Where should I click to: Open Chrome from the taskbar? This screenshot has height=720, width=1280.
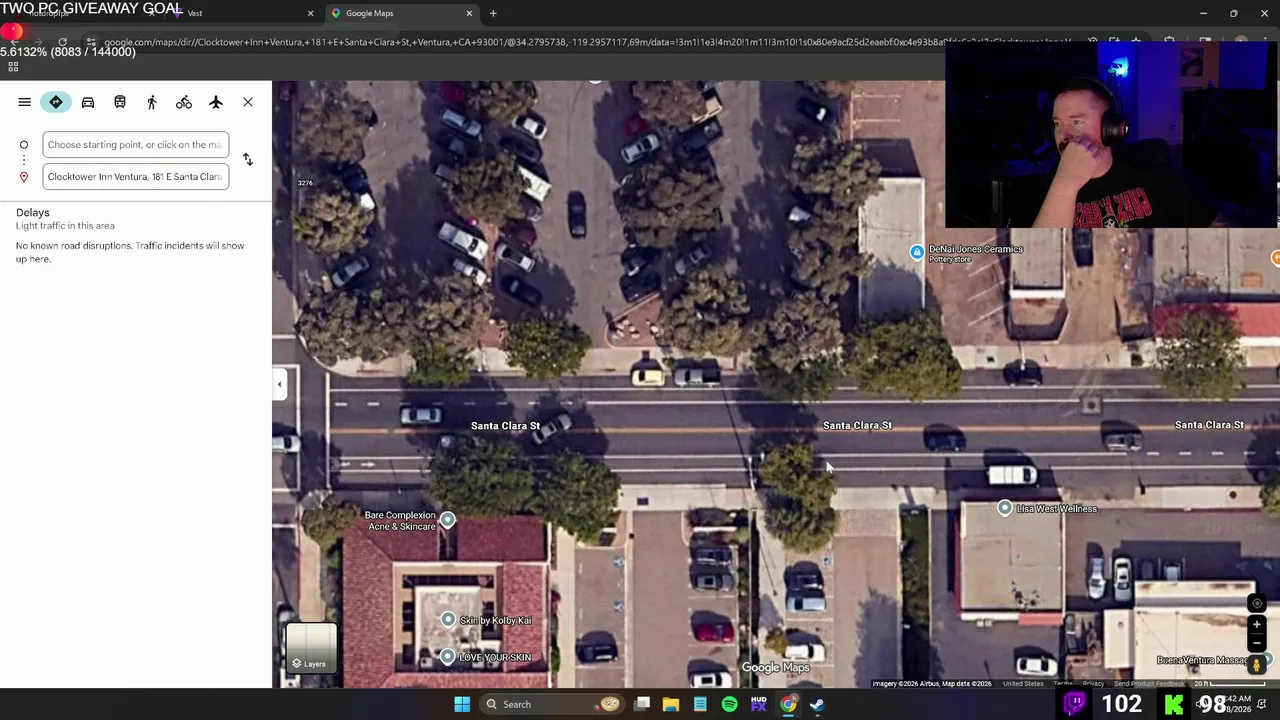(788, 704)
